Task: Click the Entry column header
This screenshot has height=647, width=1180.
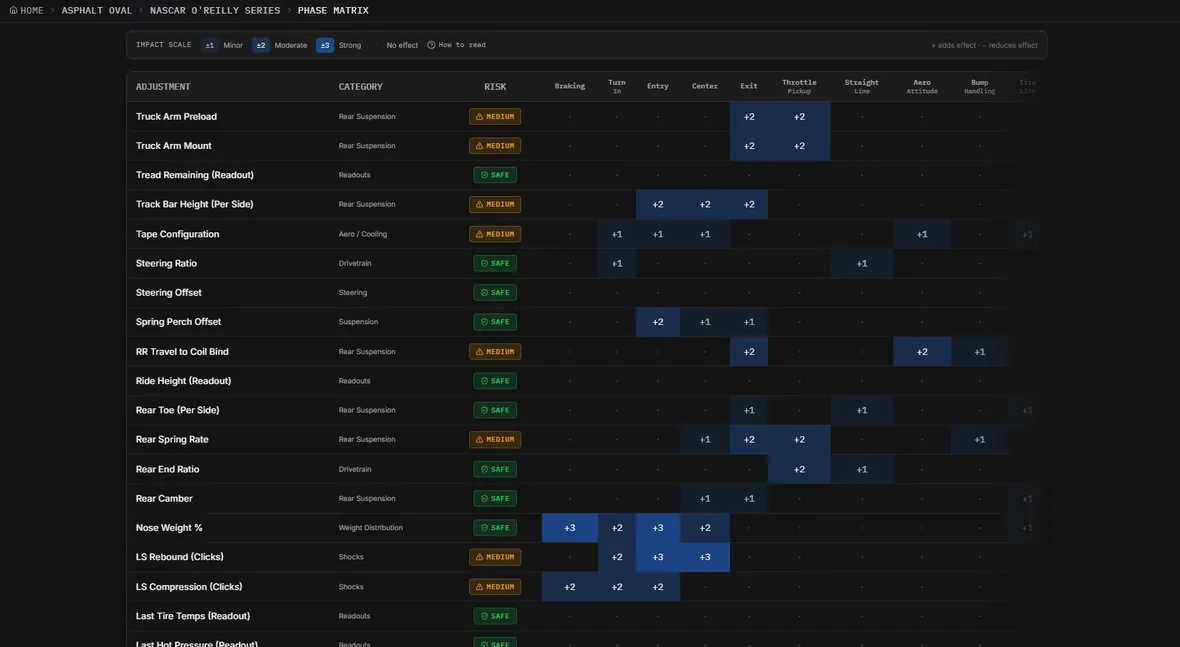Action: pos(658,87)
